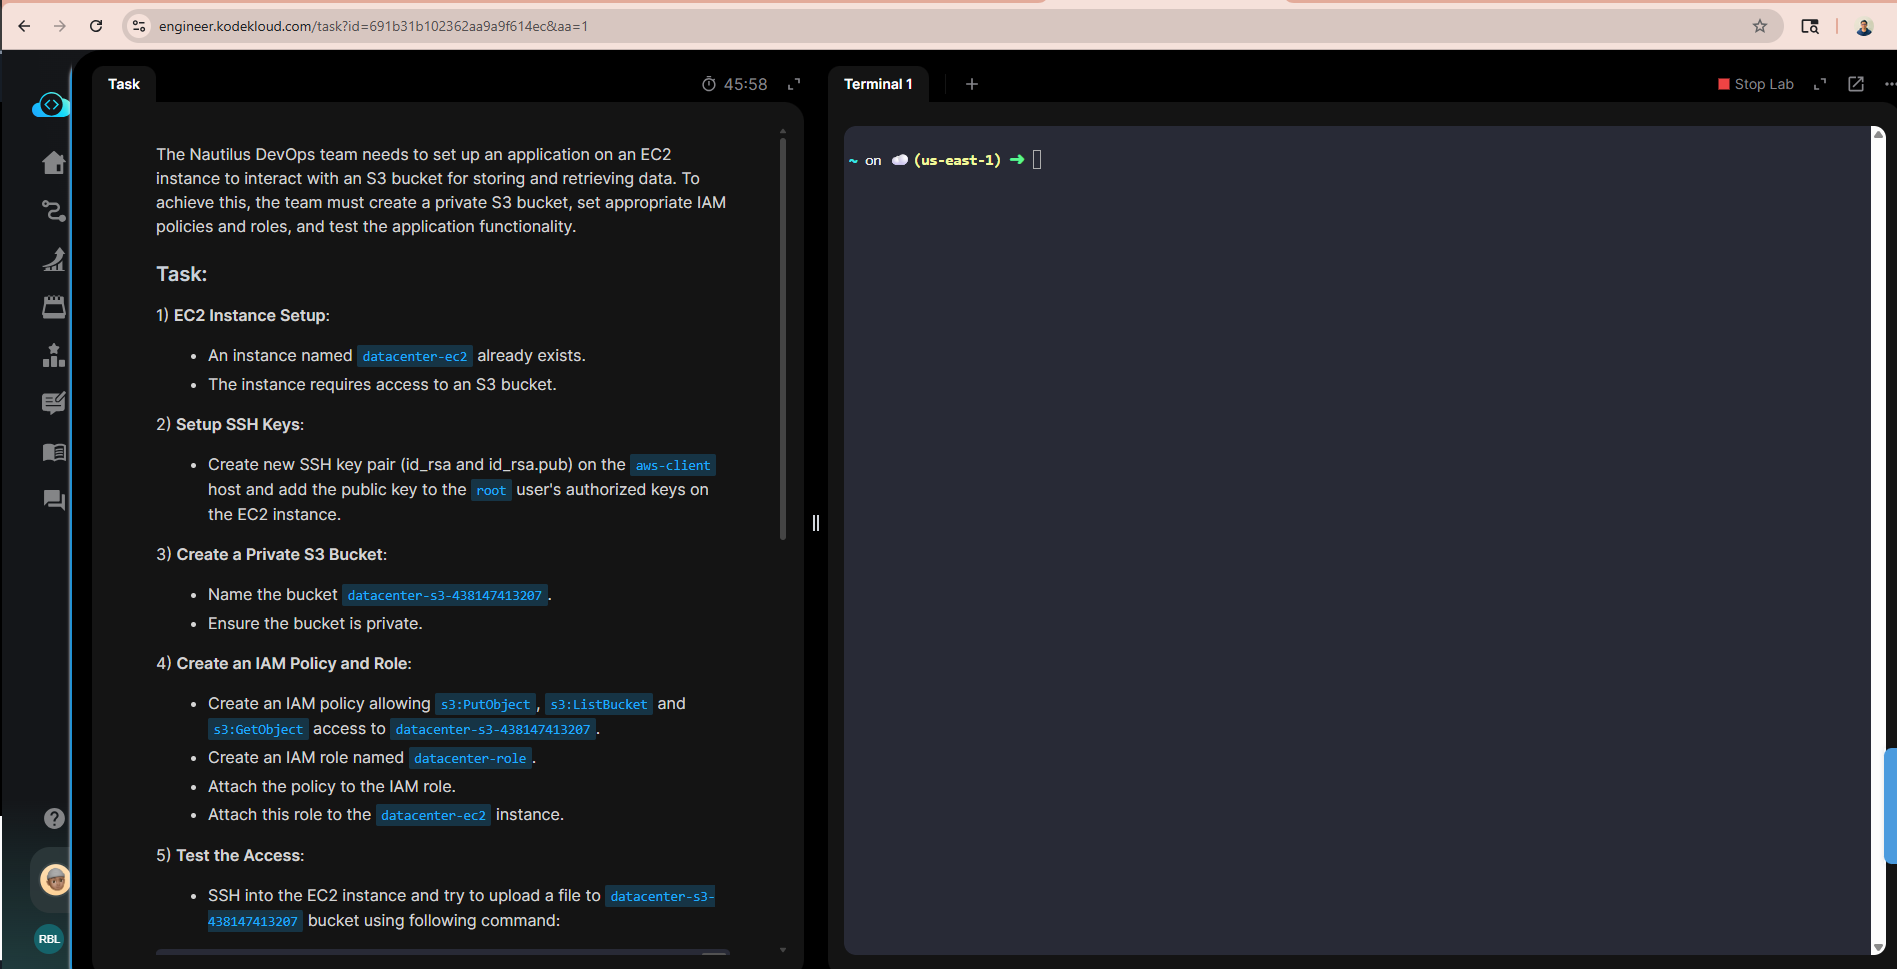This screenshot has width=1897, height=969.
Task: Add a new terminal tab
Action: click(x=971, y=85)
